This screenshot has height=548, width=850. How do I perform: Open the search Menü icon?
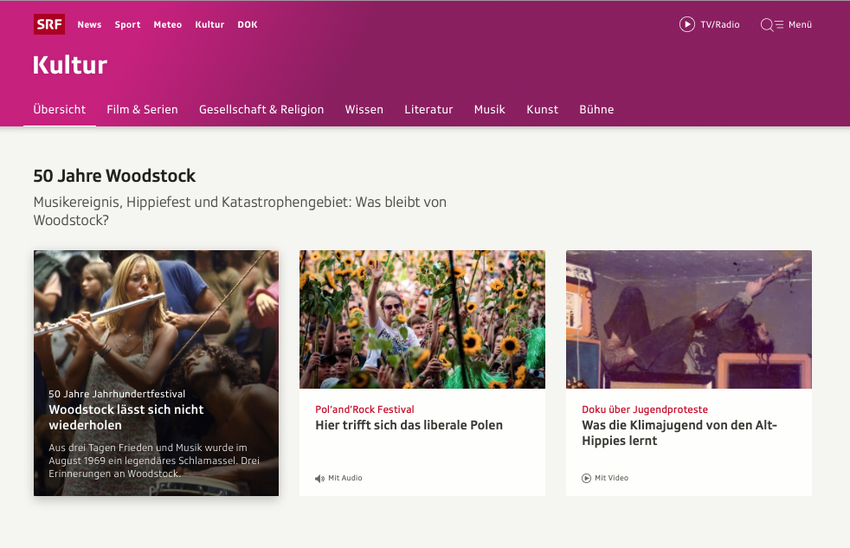(x=772, y=25)
